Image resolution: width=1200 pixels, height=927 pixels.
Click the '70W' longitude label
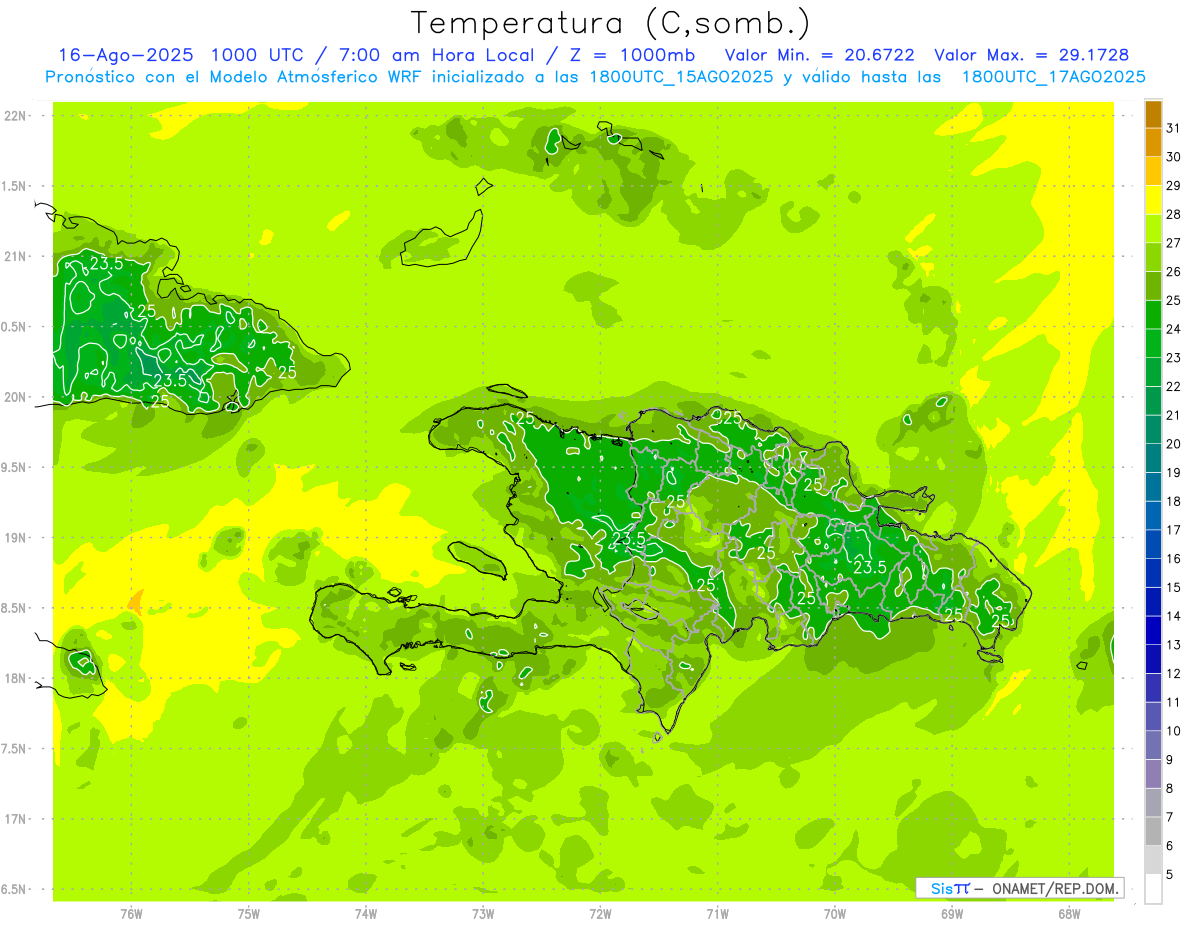click(835, 913)
